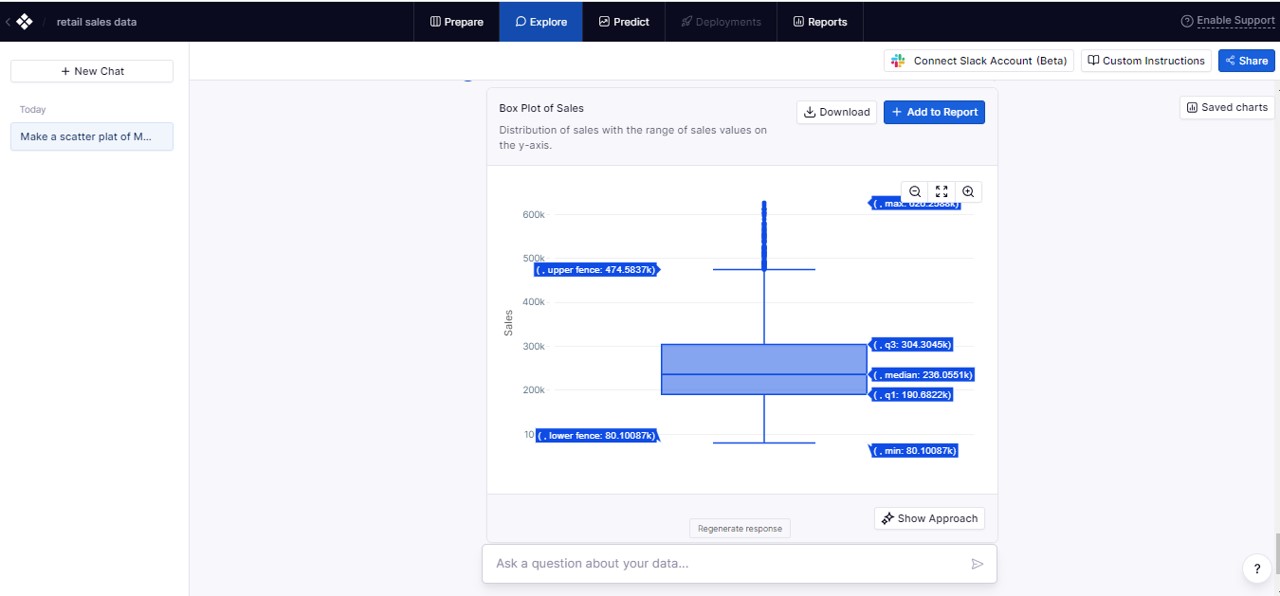This screenshot has height=596, width=1280.
Task: Open the help question mark button
Action: (x=1257, y=569)
